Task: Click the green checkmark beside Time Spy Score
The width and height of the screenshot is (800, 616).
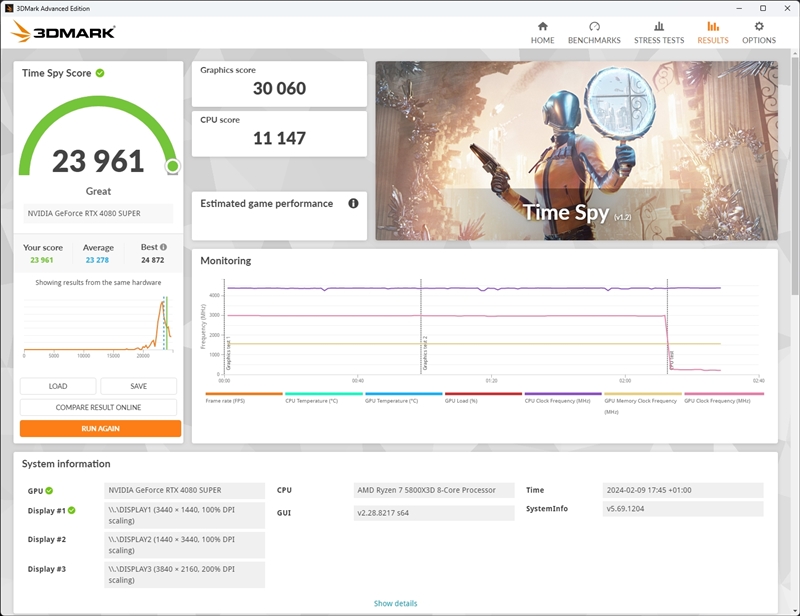Action: 101,73
